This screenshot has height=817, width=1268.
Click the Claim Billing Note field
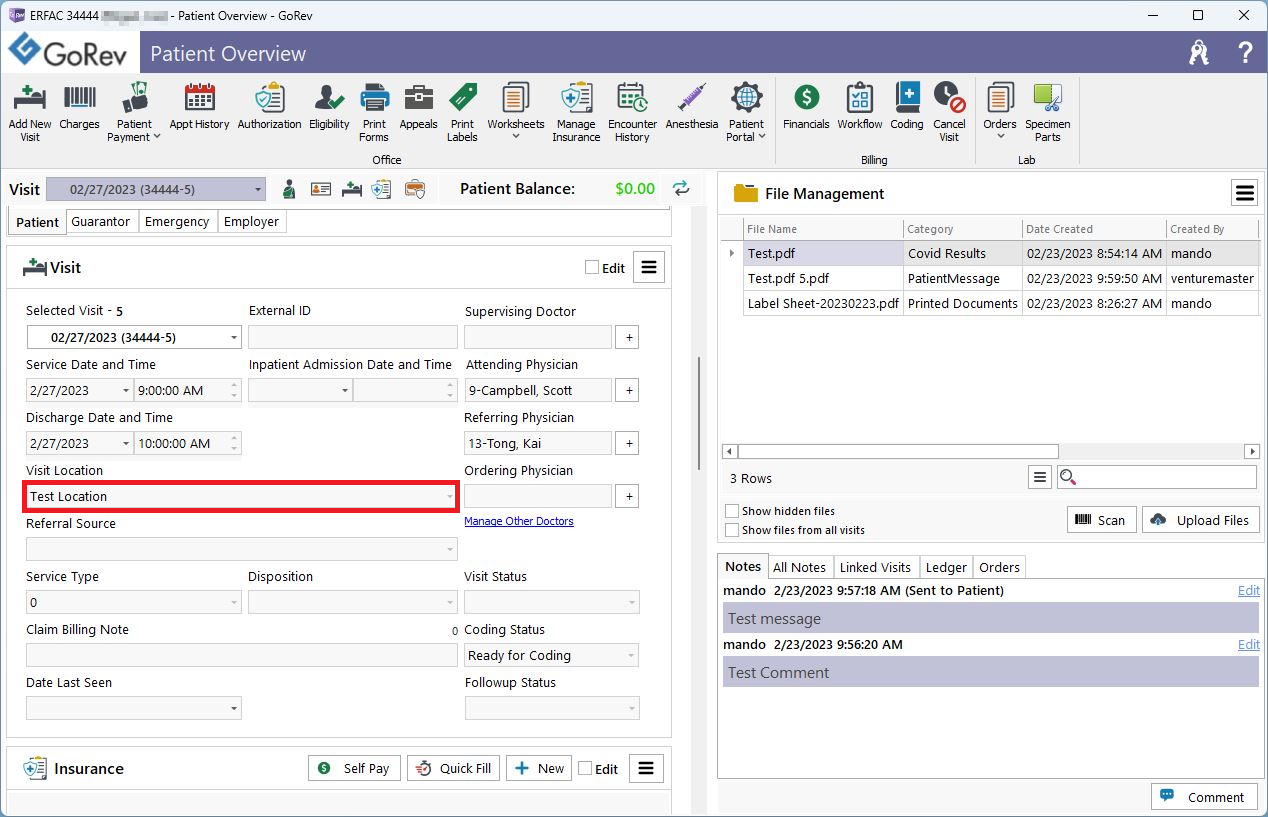(241, 656)
